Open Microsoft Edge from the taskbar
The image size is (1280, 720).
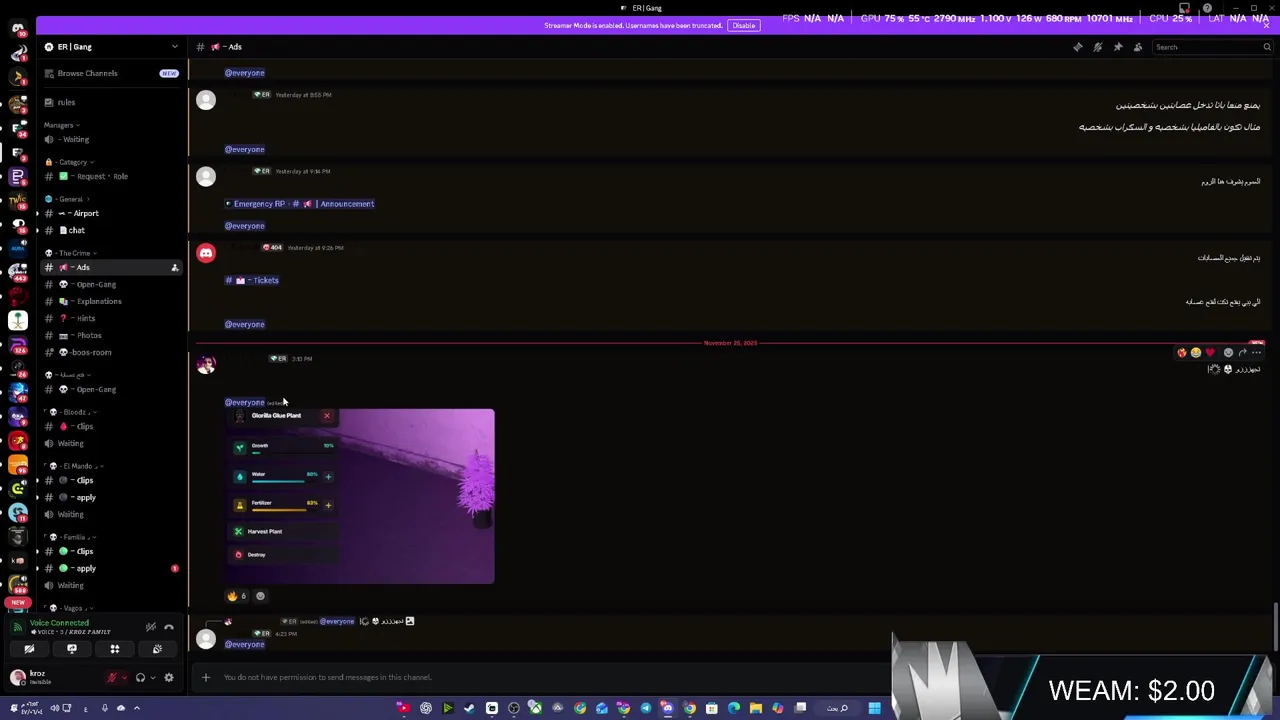click(x=733, y=708)
